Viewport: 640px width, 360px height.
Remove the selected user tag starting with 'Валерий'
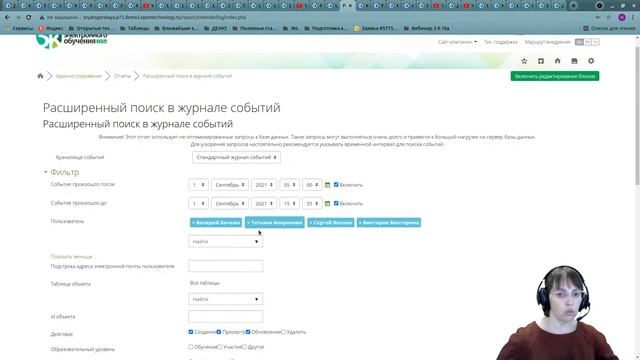[x=216, y=222]
